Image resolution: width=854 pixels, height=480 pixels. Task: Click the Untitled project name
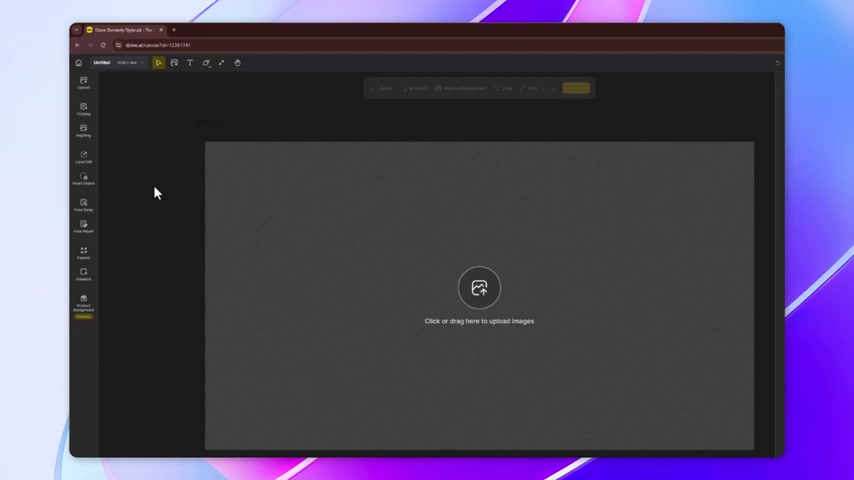click(102, 63)
